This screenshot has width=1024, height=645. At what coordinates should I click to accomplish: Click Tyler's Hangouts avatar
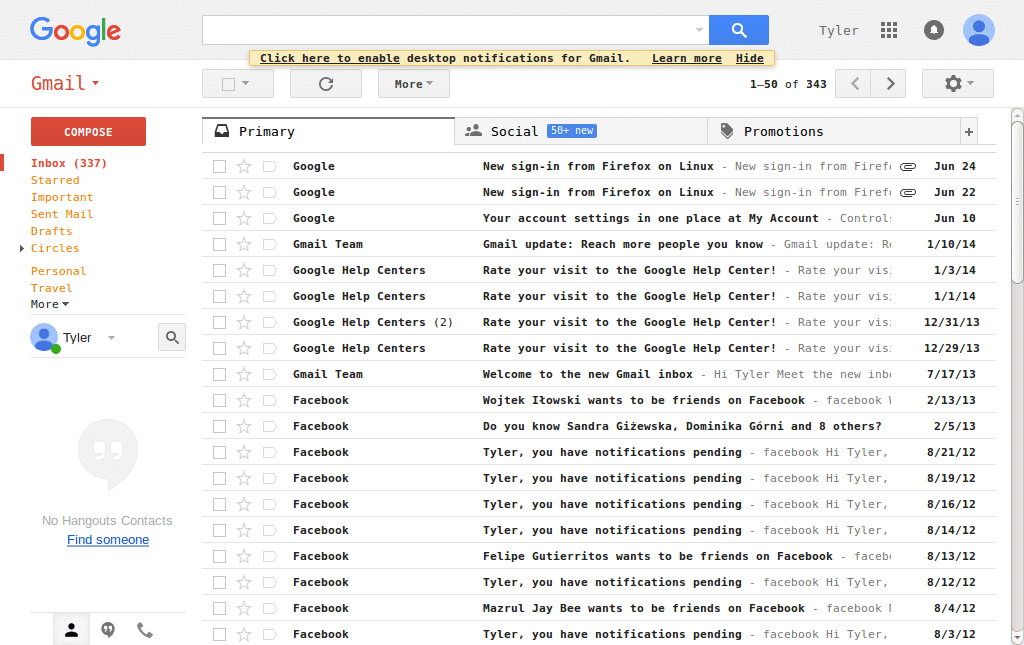[44, 338]
